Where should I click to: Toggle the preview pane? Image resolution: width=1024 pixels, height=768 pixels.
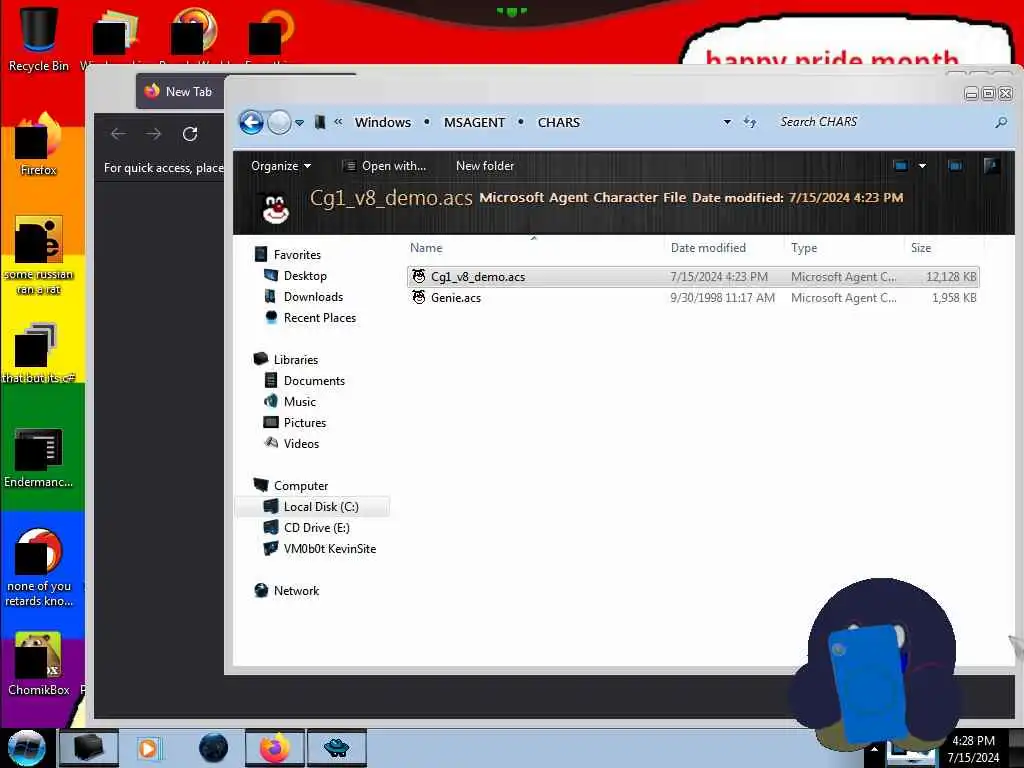click(x=955, y=166)
